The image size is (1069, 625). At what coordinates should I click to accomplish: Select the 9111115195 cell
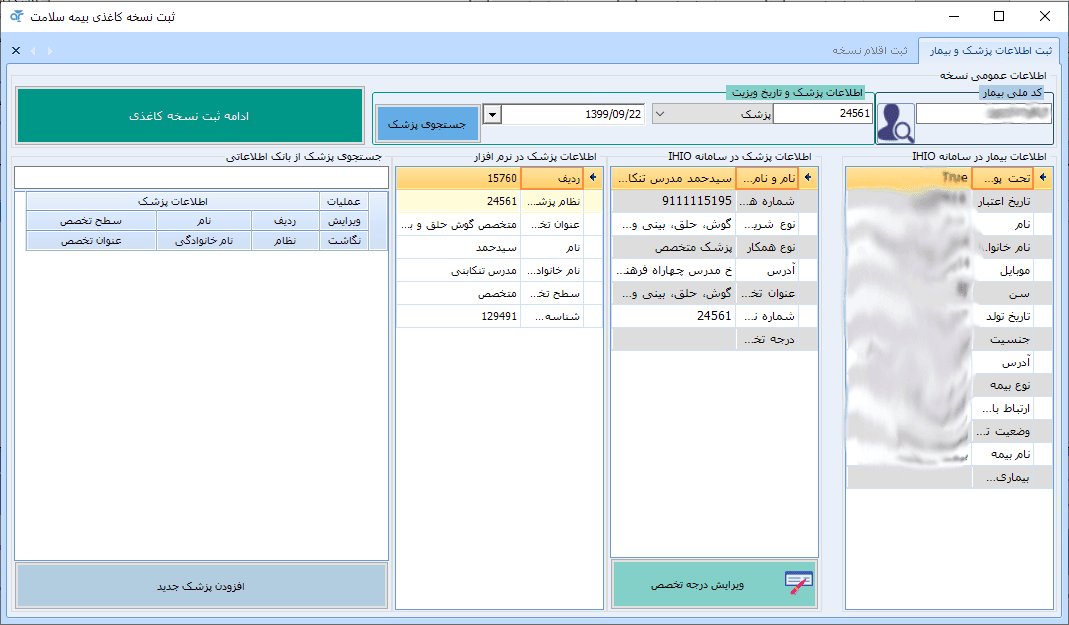674,201
